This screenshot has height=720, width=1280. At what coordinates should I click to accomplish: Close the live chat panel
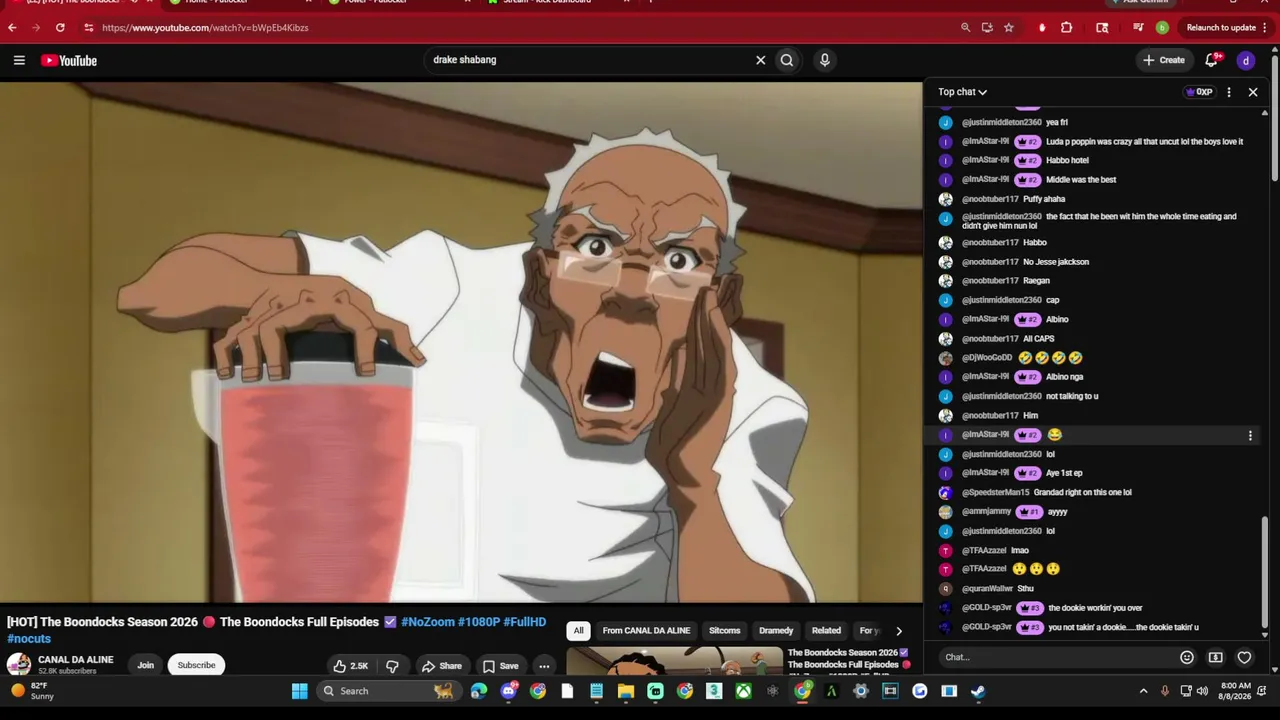pyautogui.click(x=1253, y=92)
